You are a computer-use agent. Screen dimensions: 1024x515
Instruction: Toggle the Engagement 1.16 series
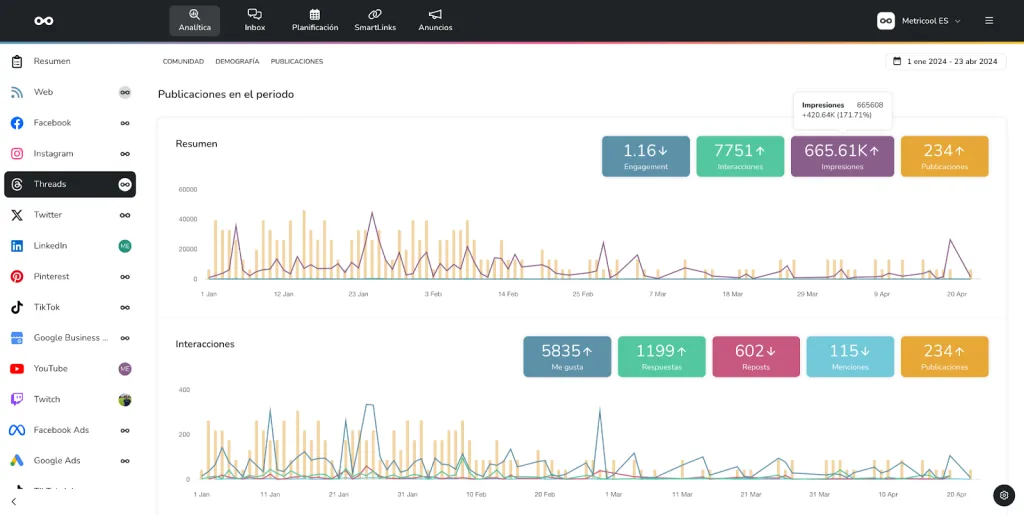pos(646,156)
